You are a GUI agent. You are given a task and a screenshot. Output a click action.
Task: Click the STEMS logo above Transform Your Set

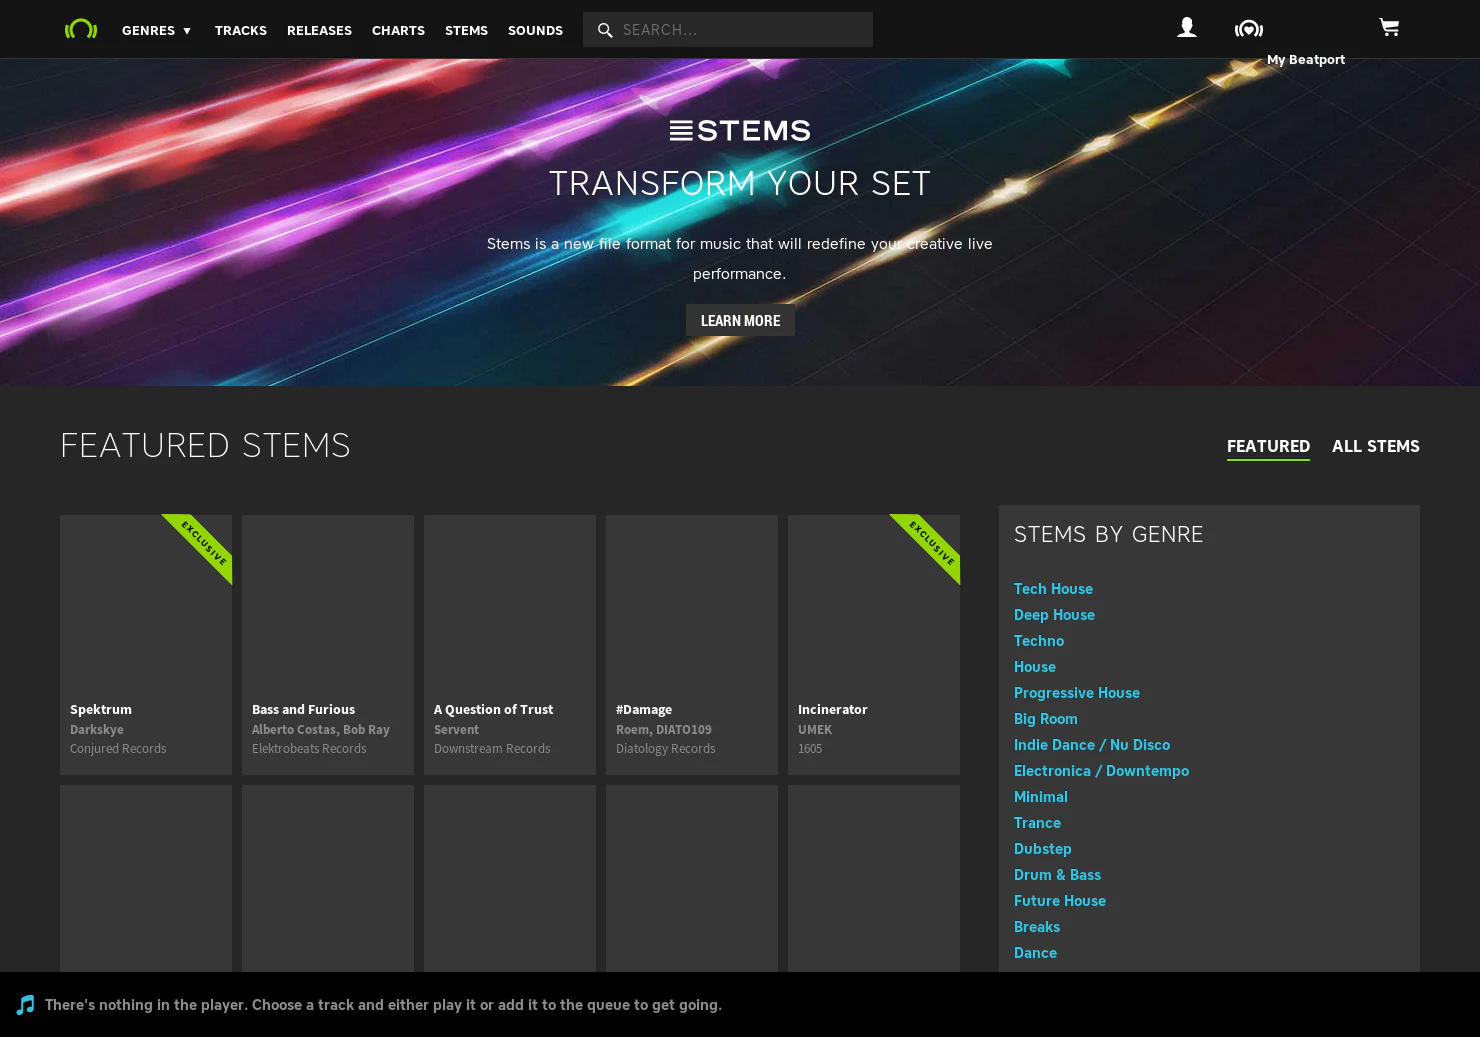tap(740, 129)
